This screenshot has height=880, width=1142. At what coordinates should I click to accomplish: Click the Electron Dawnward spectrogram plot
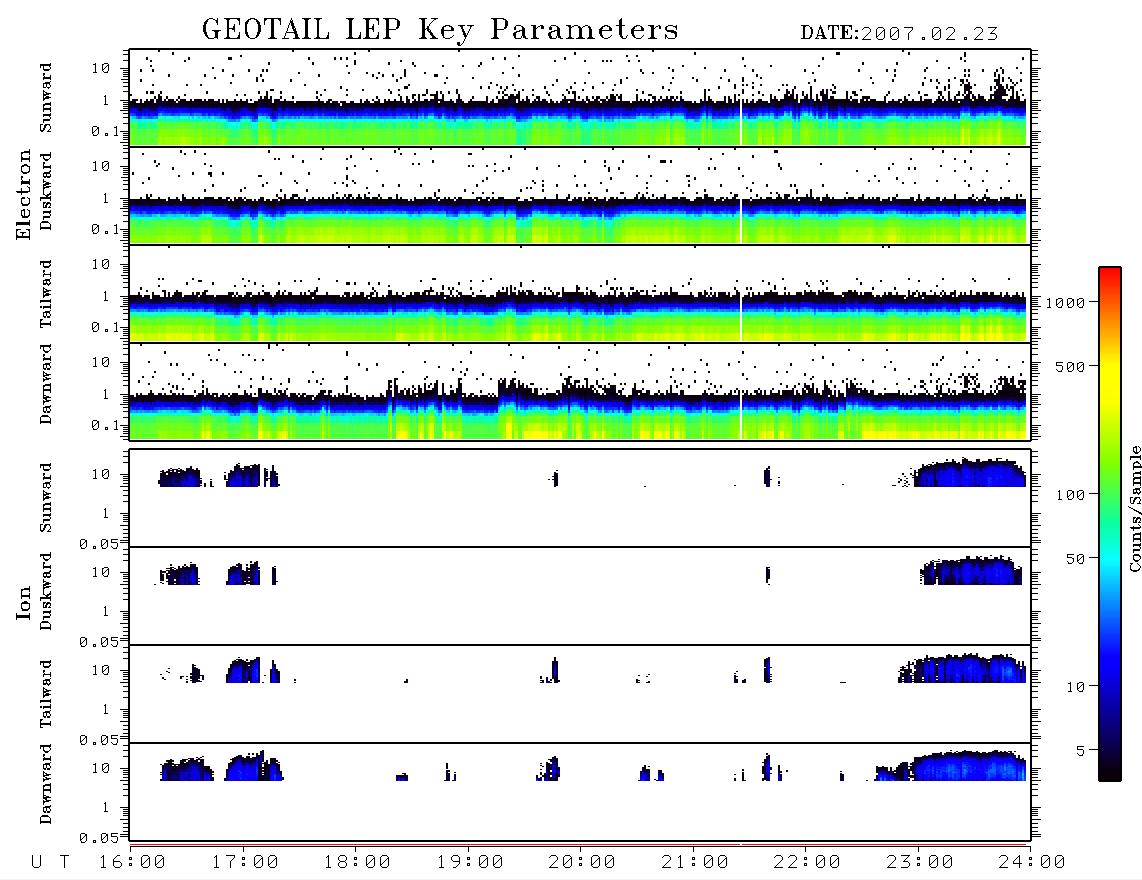pos(580,391)
